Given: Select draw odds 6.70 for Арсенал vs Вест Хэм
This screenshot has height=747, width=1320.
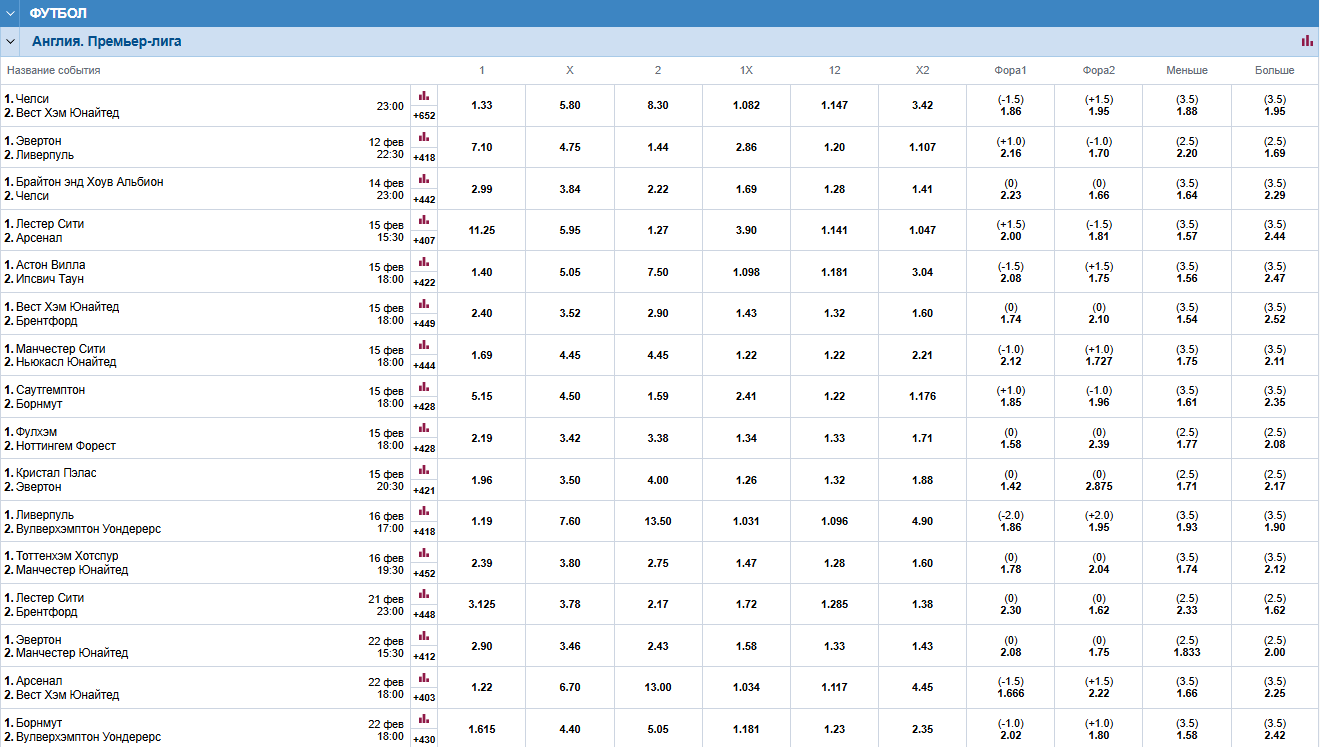Looking at the screenshot, I should 570,688.
